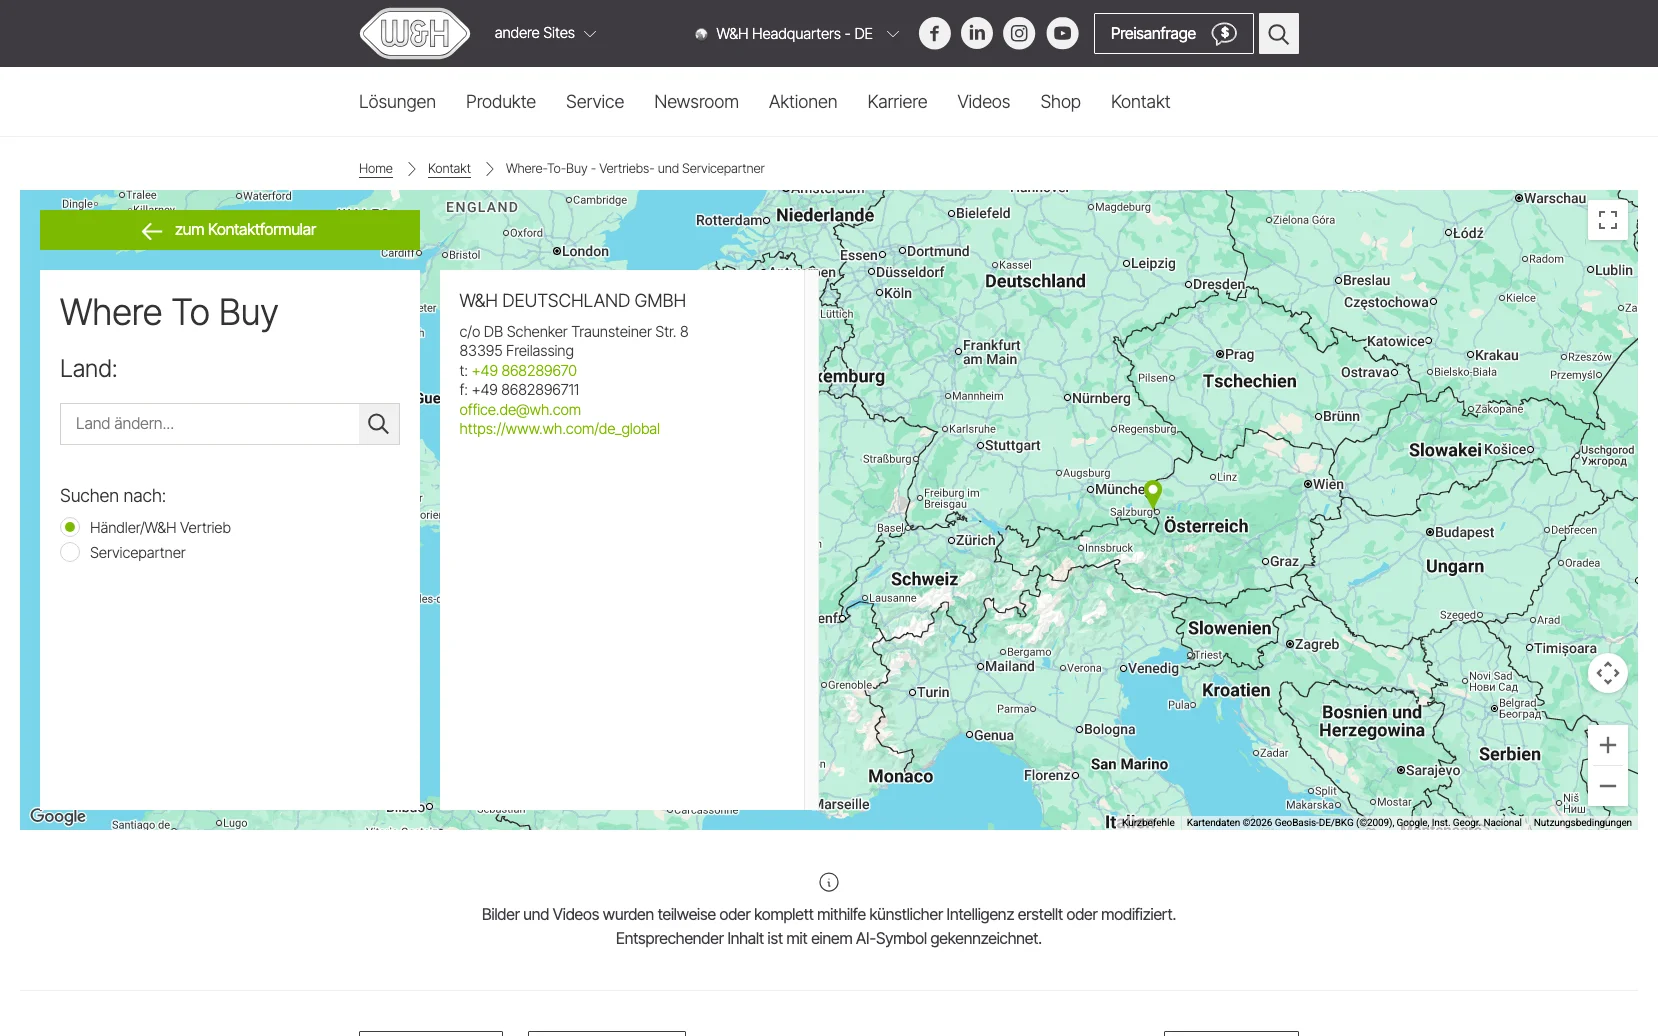Go to Kontakt breadcrumb link
1658x1036 pixels.
tap(449, 169)
